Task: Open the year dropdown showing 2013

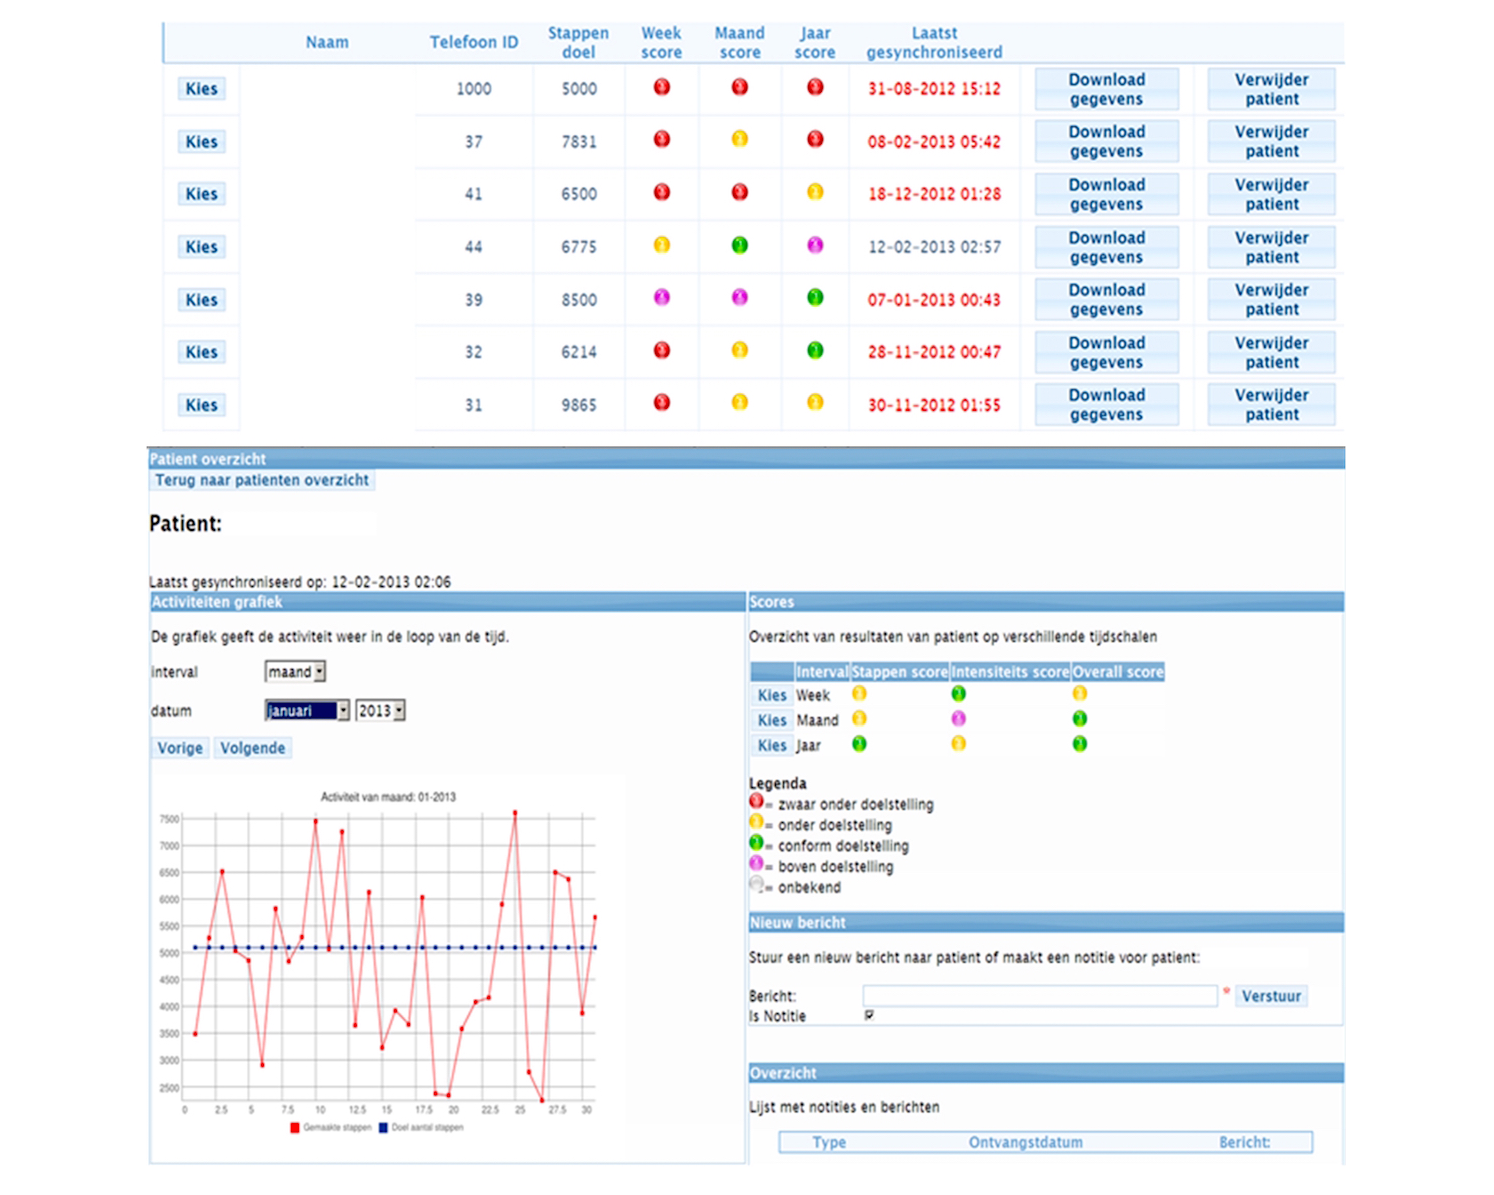Action: click(x=380, y=711)
